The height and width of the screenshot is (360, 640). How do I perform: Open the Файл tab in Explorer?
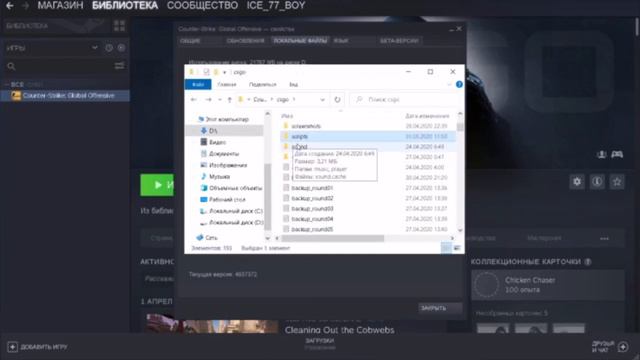[198, 84]
